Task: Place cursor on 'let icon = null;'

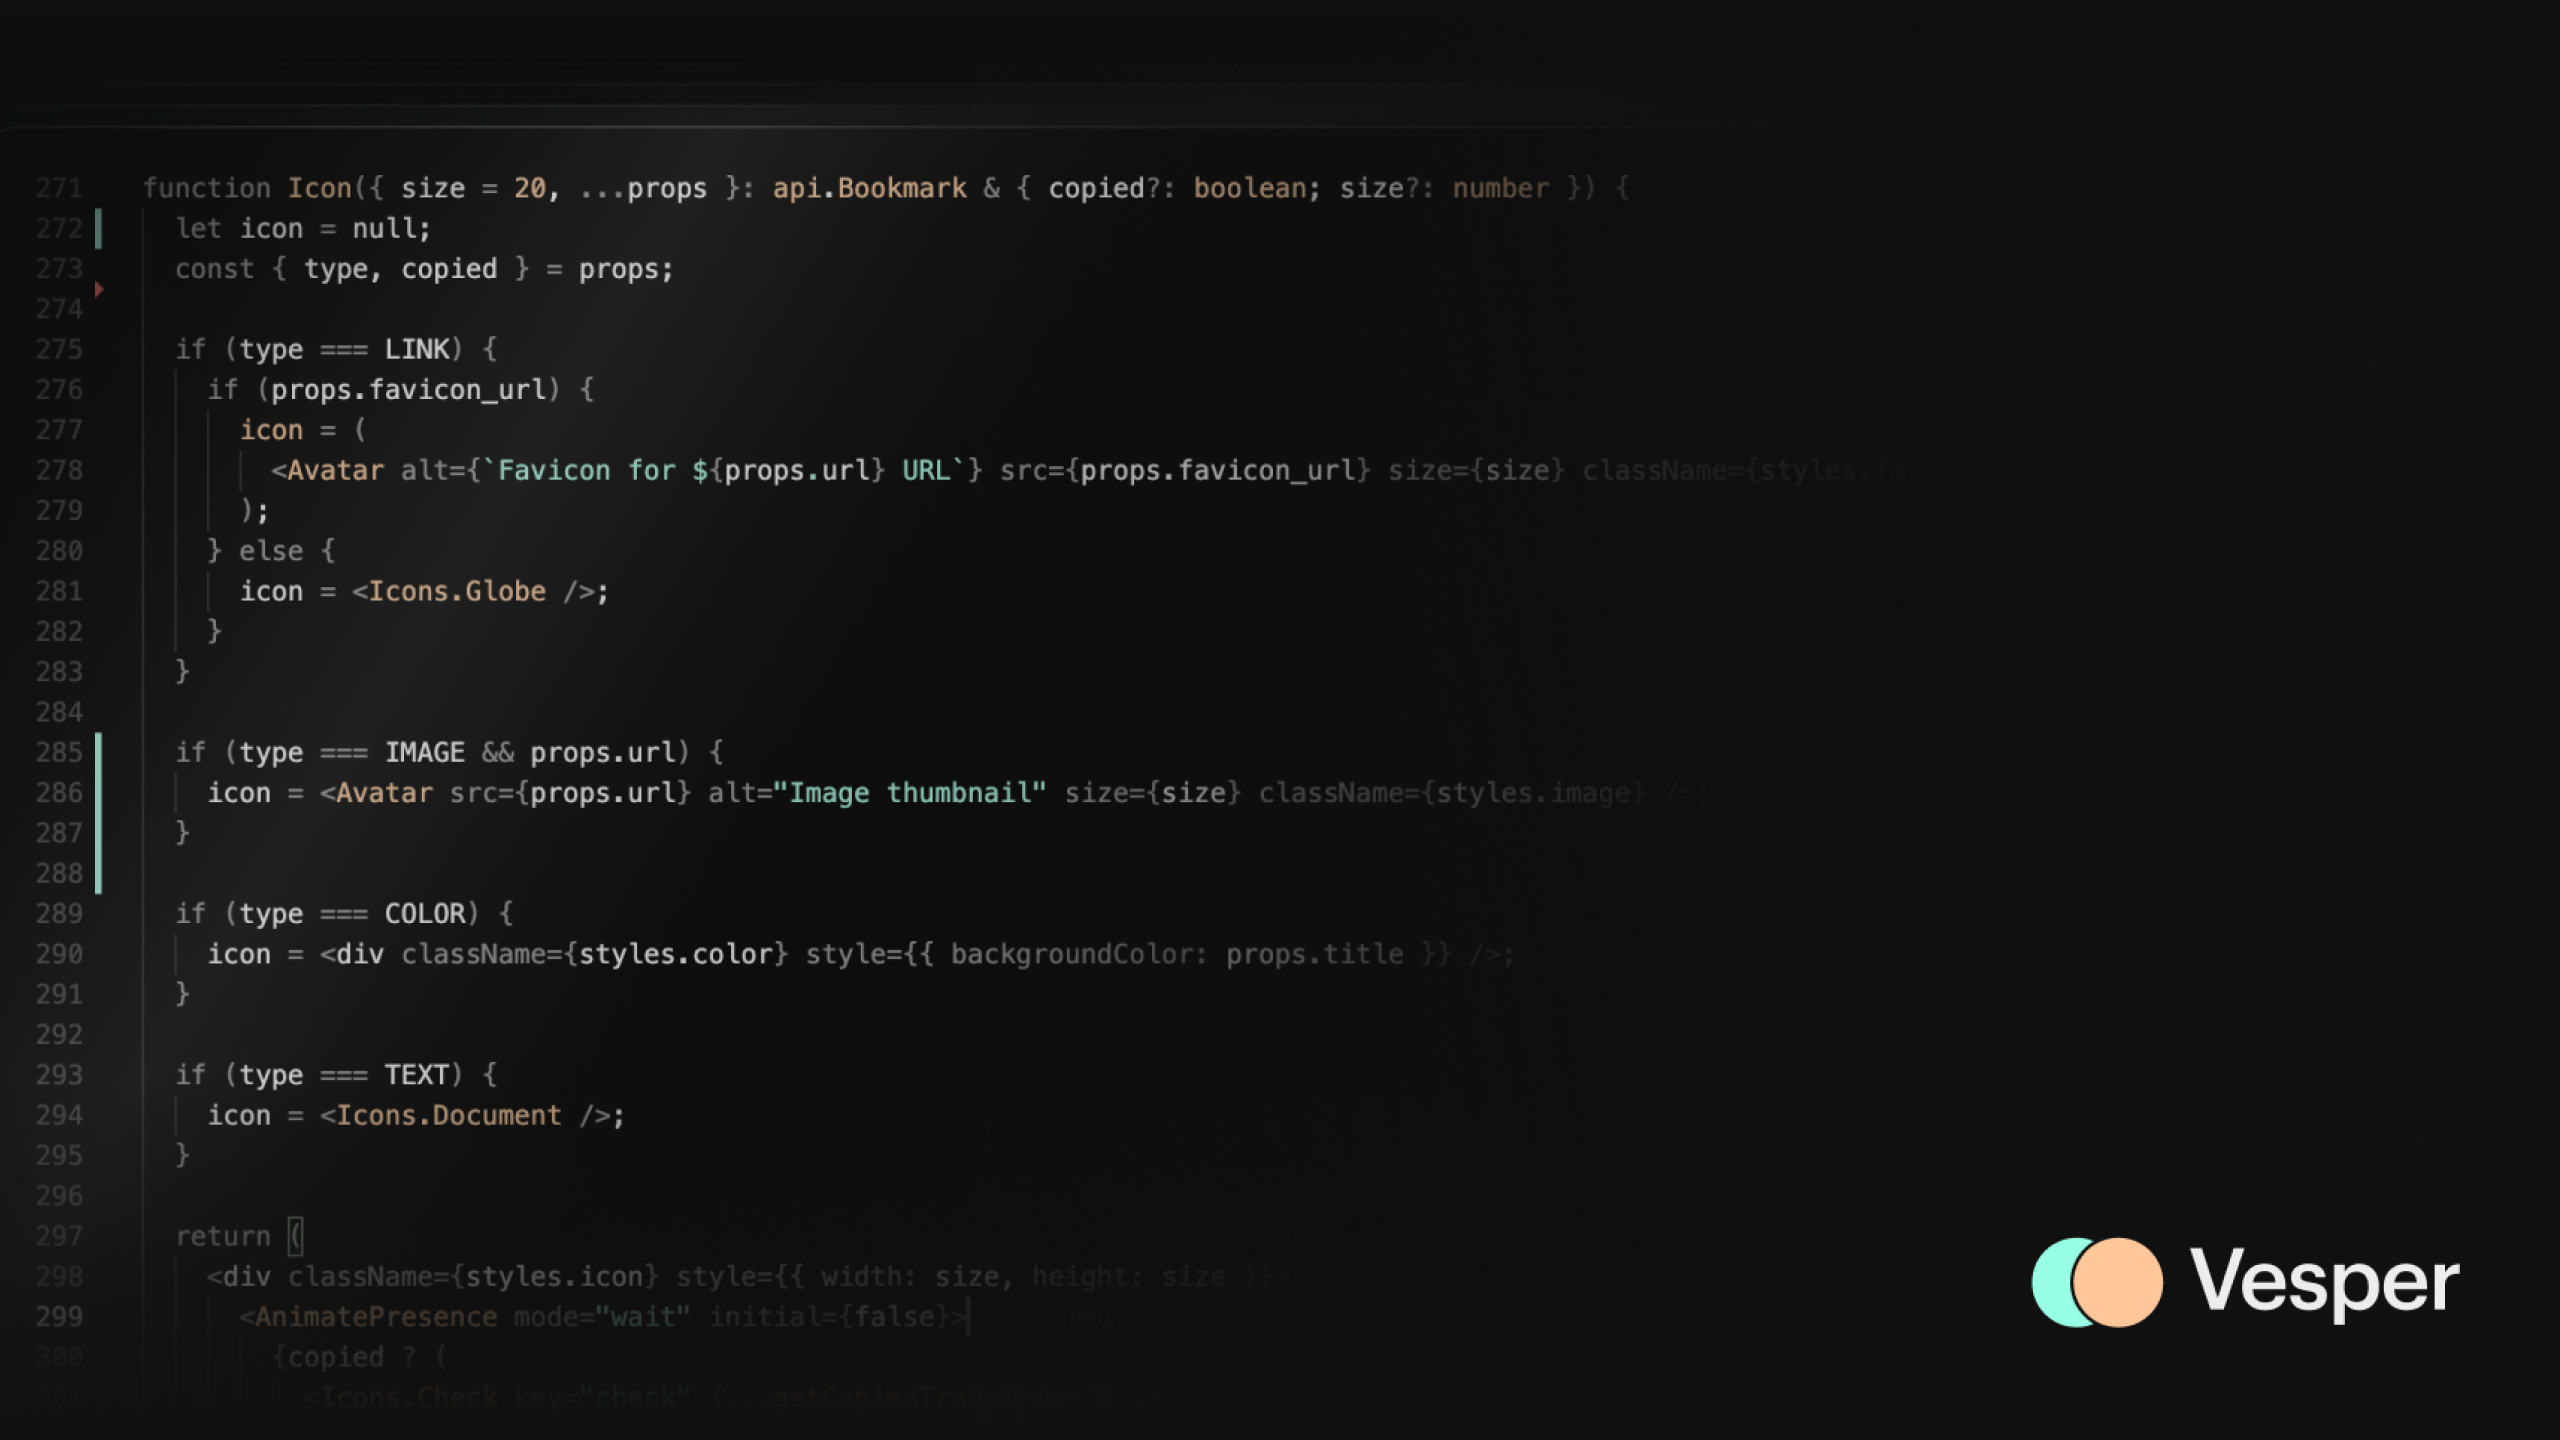Action: (303, 228)
